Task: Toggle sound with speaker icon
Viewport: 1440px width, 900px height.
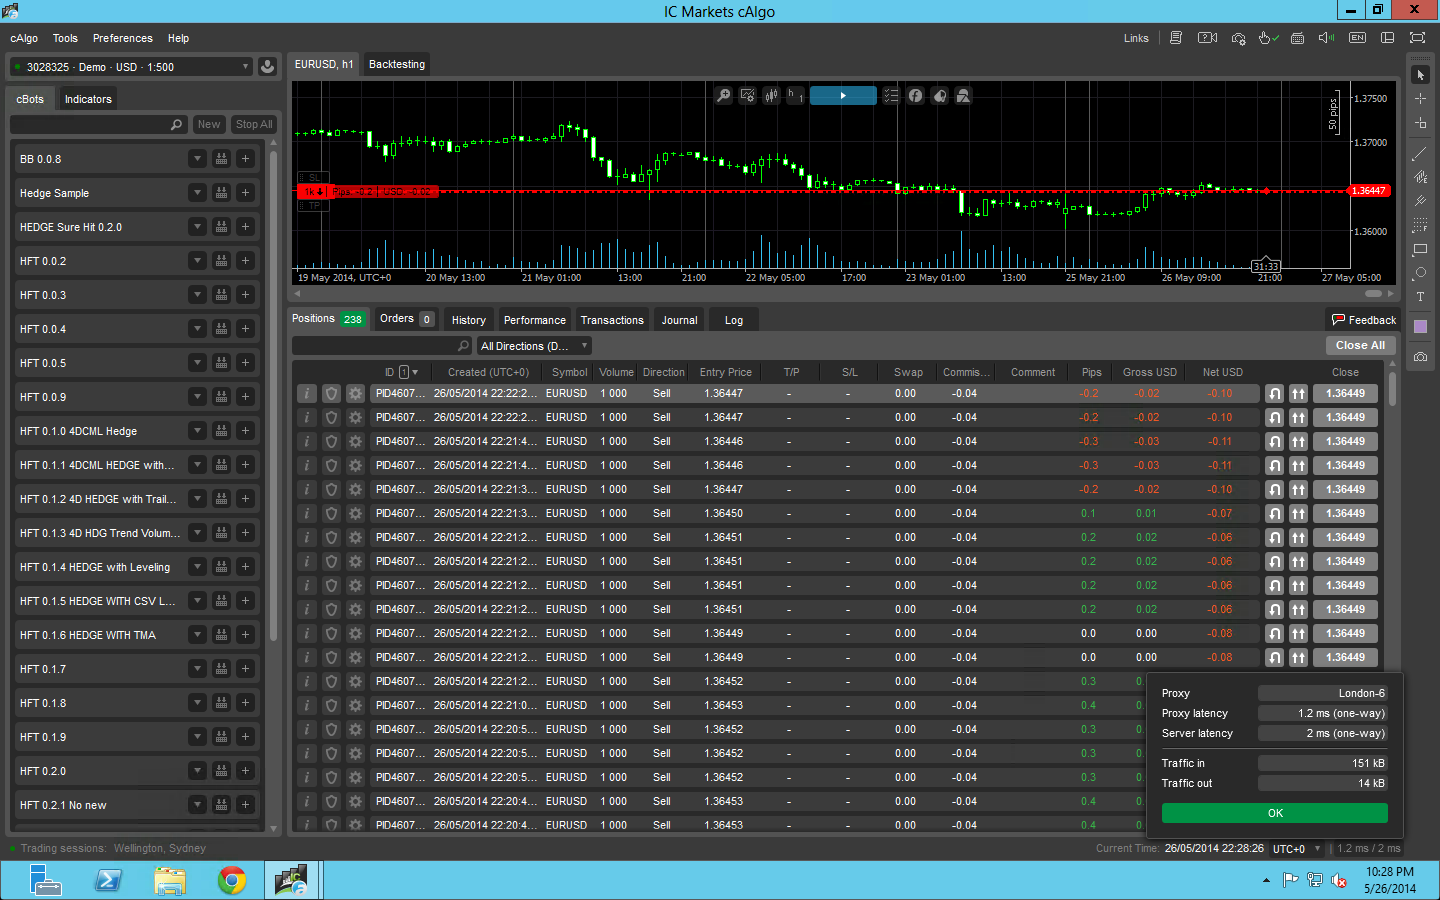Action: [x=1327, y=38]
